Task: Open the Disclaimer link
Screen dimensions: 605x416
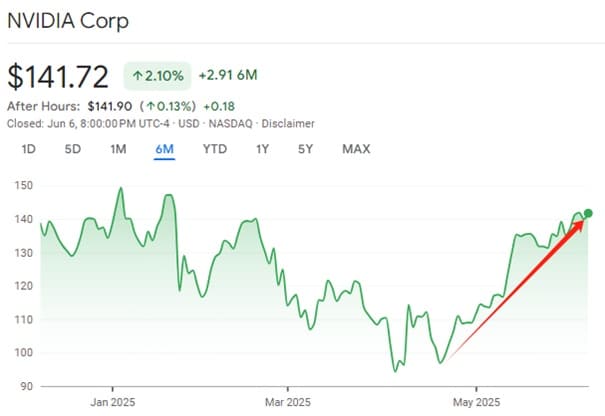Action: (x=289, y=123)
